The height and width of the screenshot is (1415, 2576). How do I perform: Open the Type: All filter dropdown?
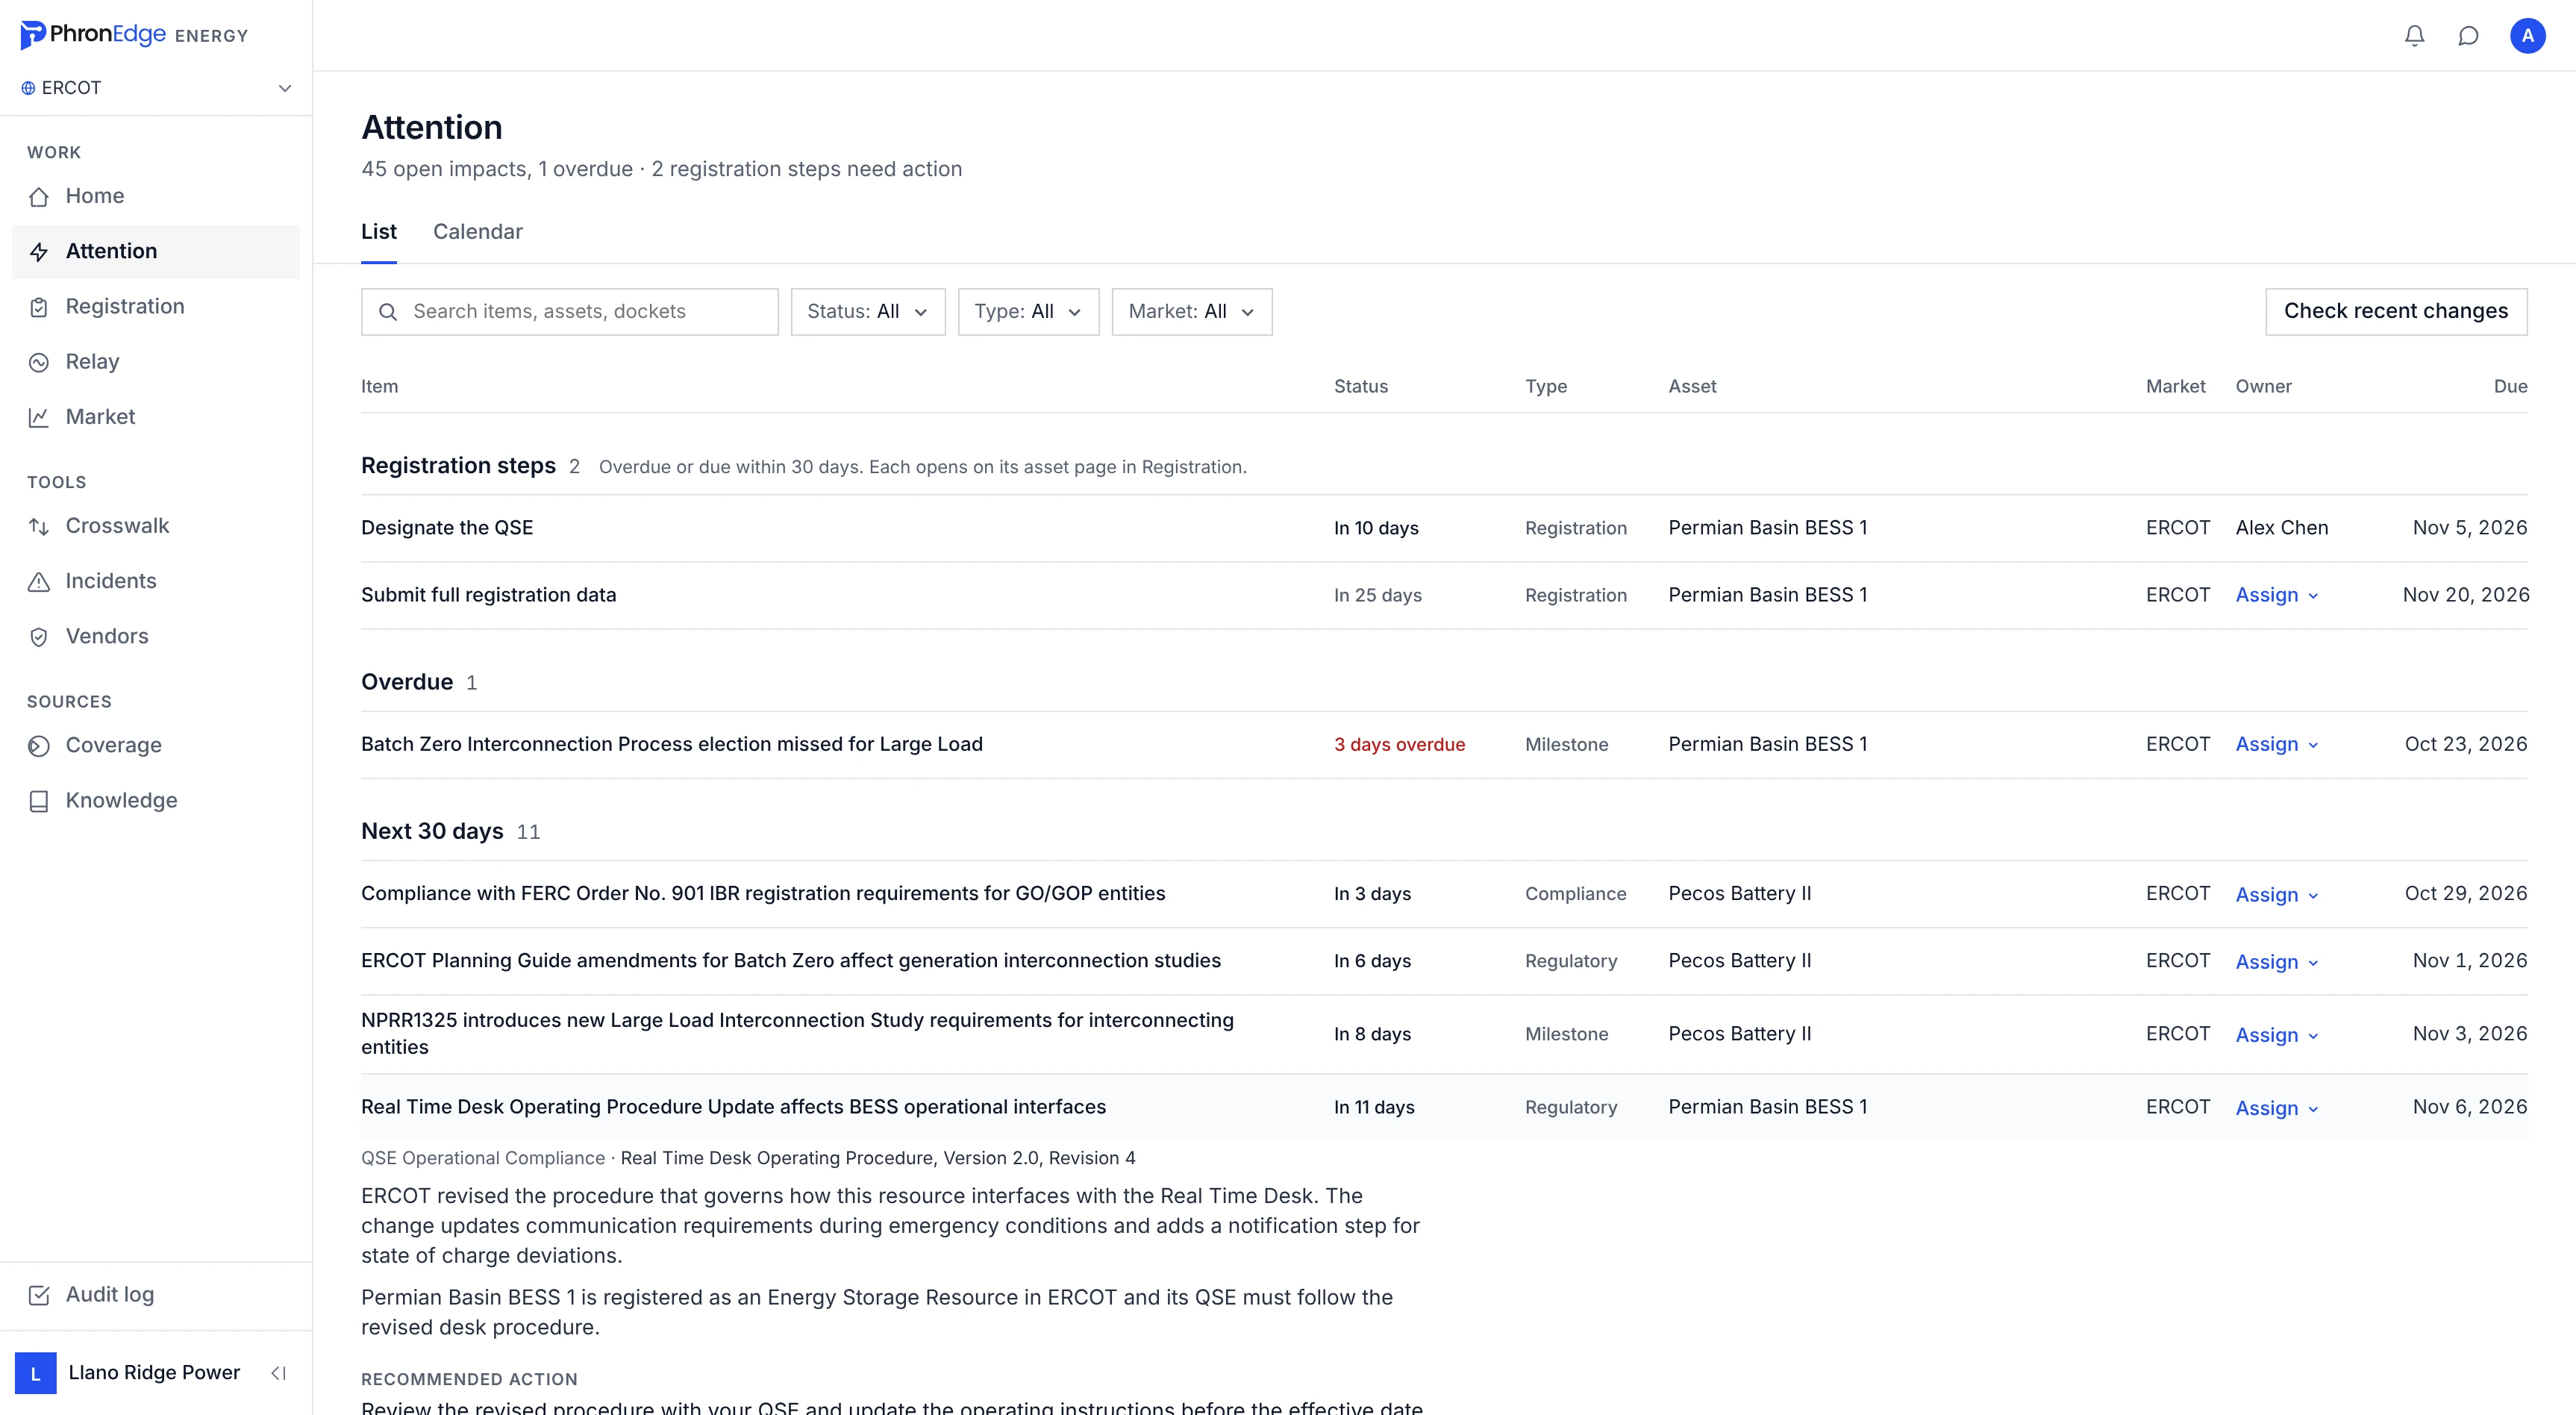[1028, 312]
